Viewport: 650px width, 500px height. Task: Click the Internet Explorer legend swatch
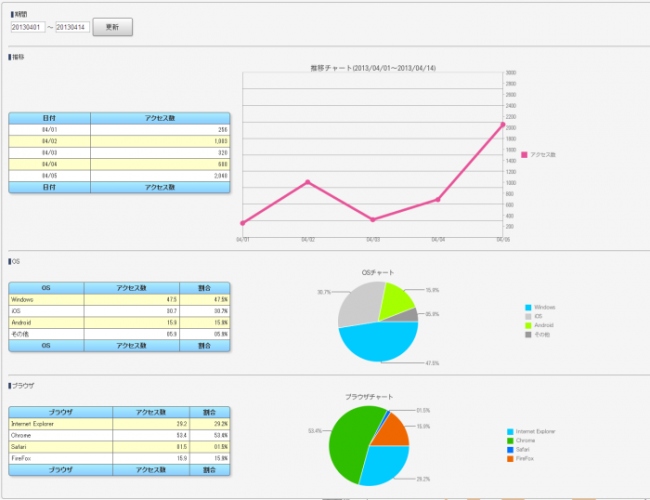510,432
